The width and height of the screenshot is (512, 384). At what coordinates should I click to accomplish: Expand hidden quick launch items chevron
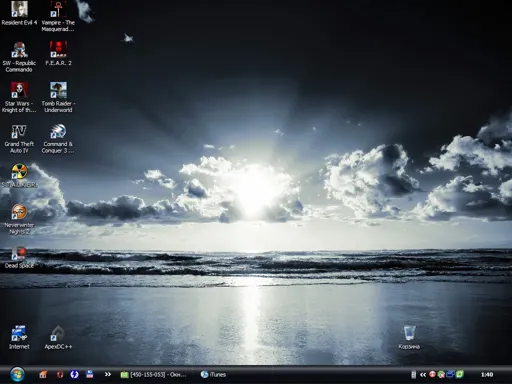click(108, 374)
